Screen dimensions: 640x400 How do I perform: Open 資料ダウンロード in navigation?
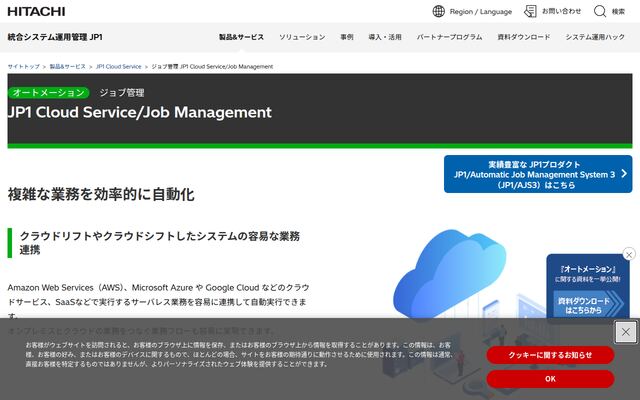click(524, 37)
